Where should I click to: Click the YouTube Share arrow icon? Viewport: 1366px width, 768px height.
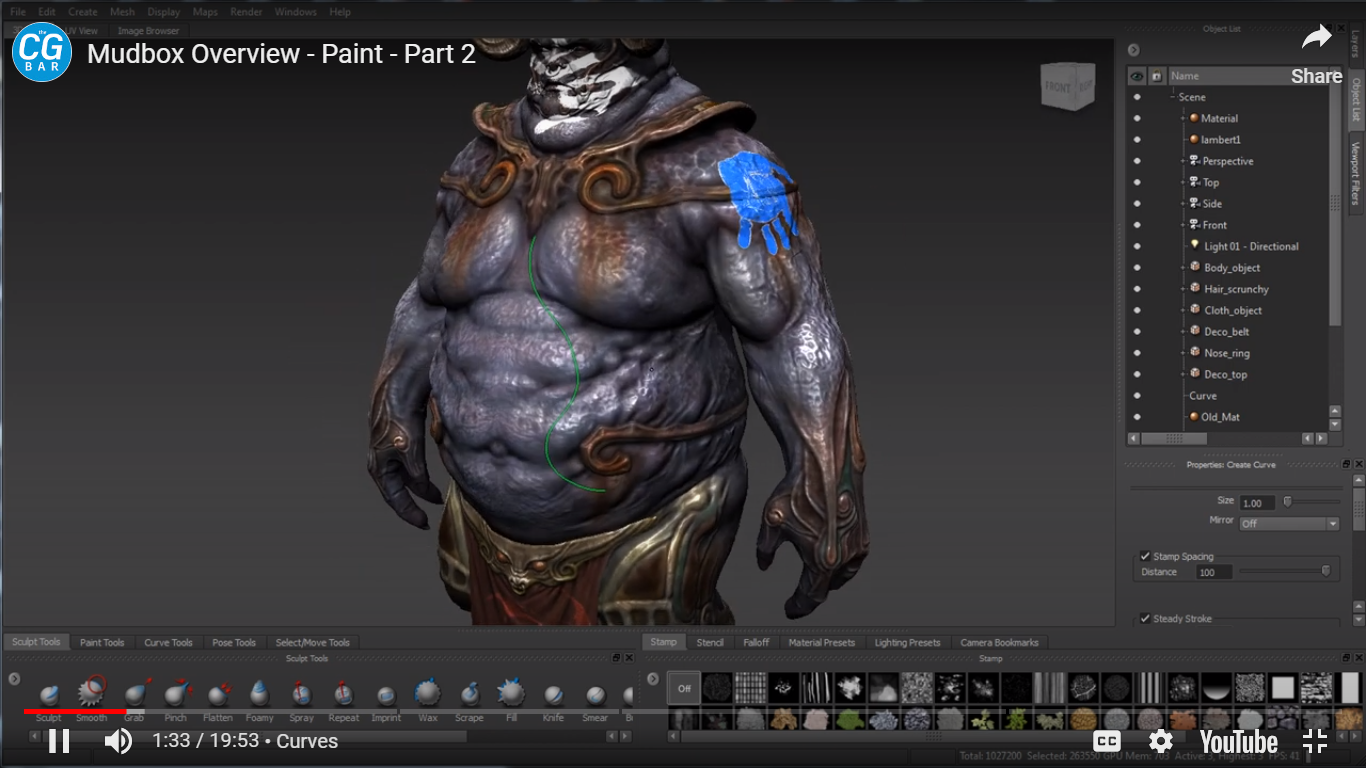pos(1316,38)
